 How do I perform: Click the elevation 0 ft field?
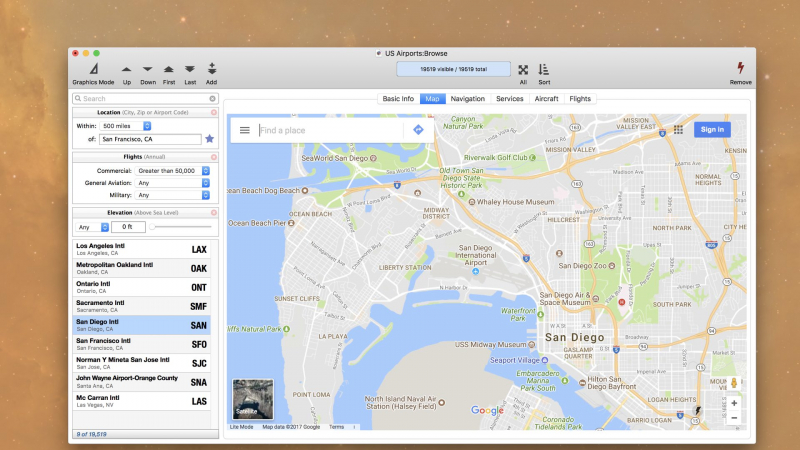[x=128, y=227]
